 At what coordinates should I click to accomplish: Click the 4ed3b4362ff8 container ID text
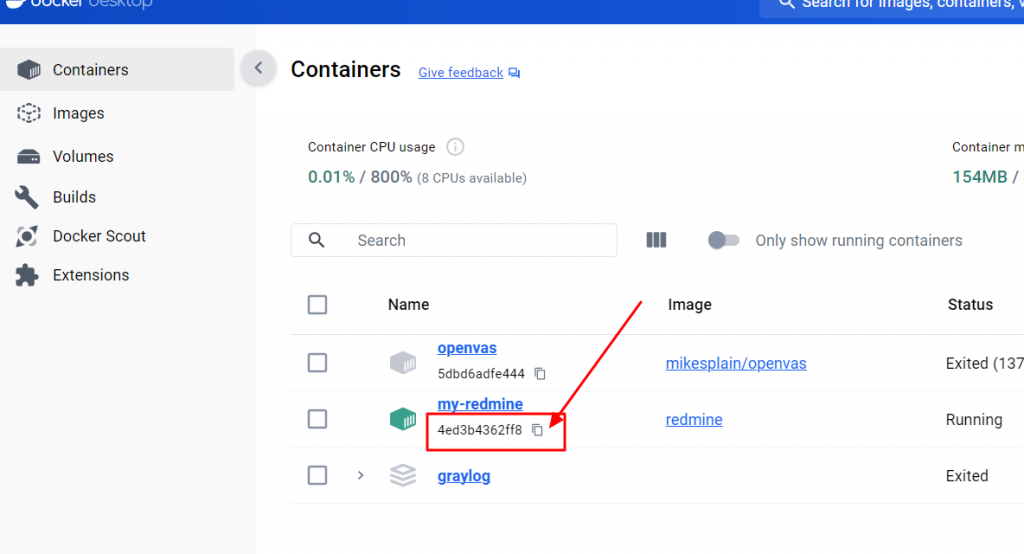click(480, 430)
